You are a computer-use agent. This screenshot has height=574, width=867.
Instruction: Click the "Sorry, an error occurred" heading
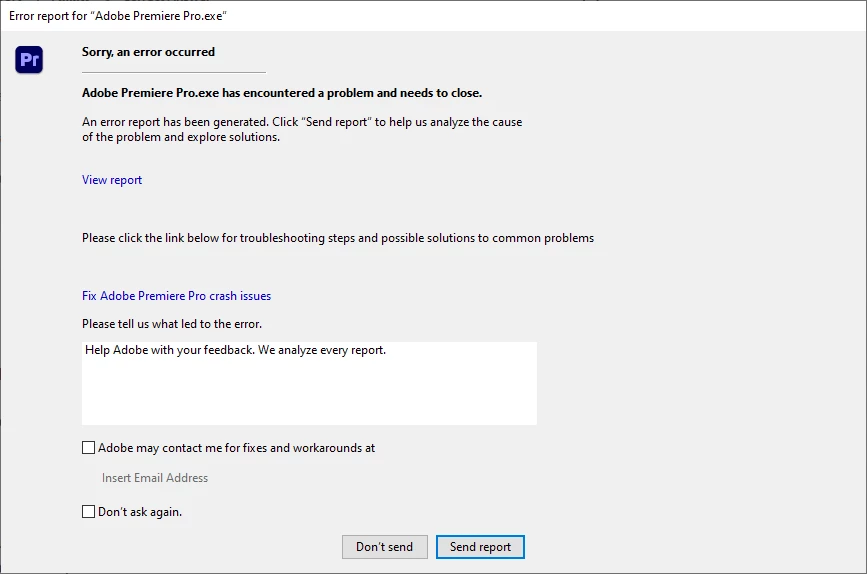coord(148,52)
